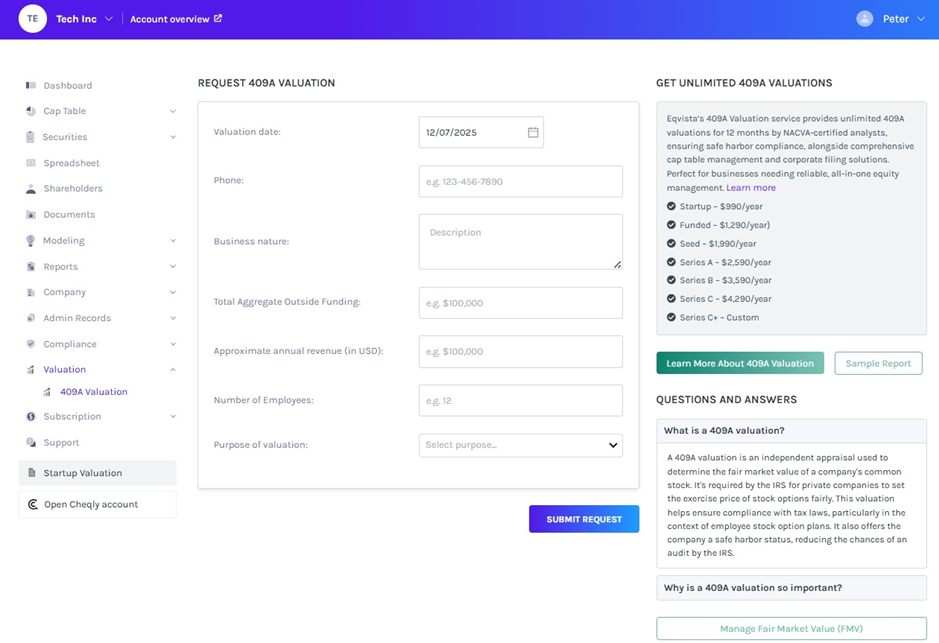Click the Sample Report button
The height and width of the screenshot is (643, 939).
878,363
